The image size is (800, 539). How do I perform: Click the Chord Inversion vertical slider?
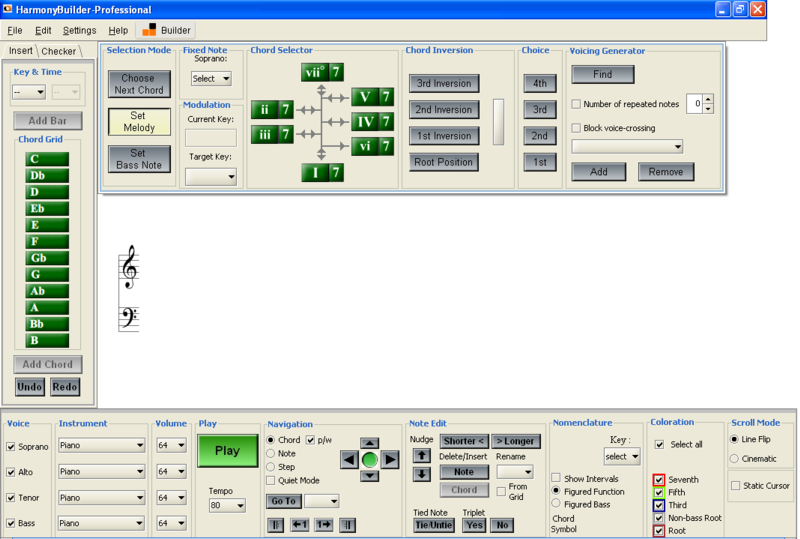(x=498, y=122)
